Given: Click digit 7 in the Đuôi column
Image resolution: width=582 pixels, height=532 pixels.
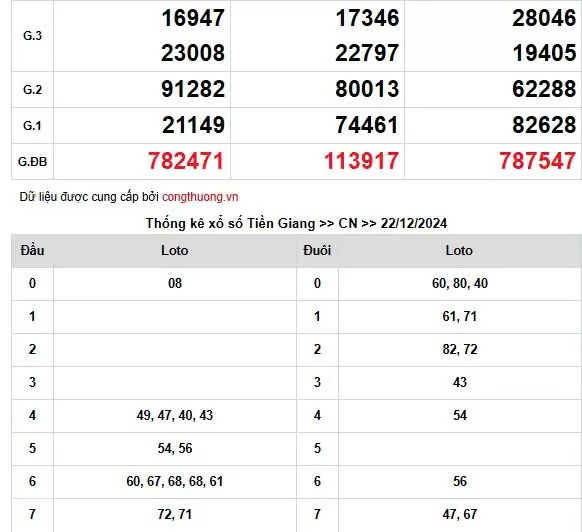Looking at the screenshot, I should click(317, 515).
